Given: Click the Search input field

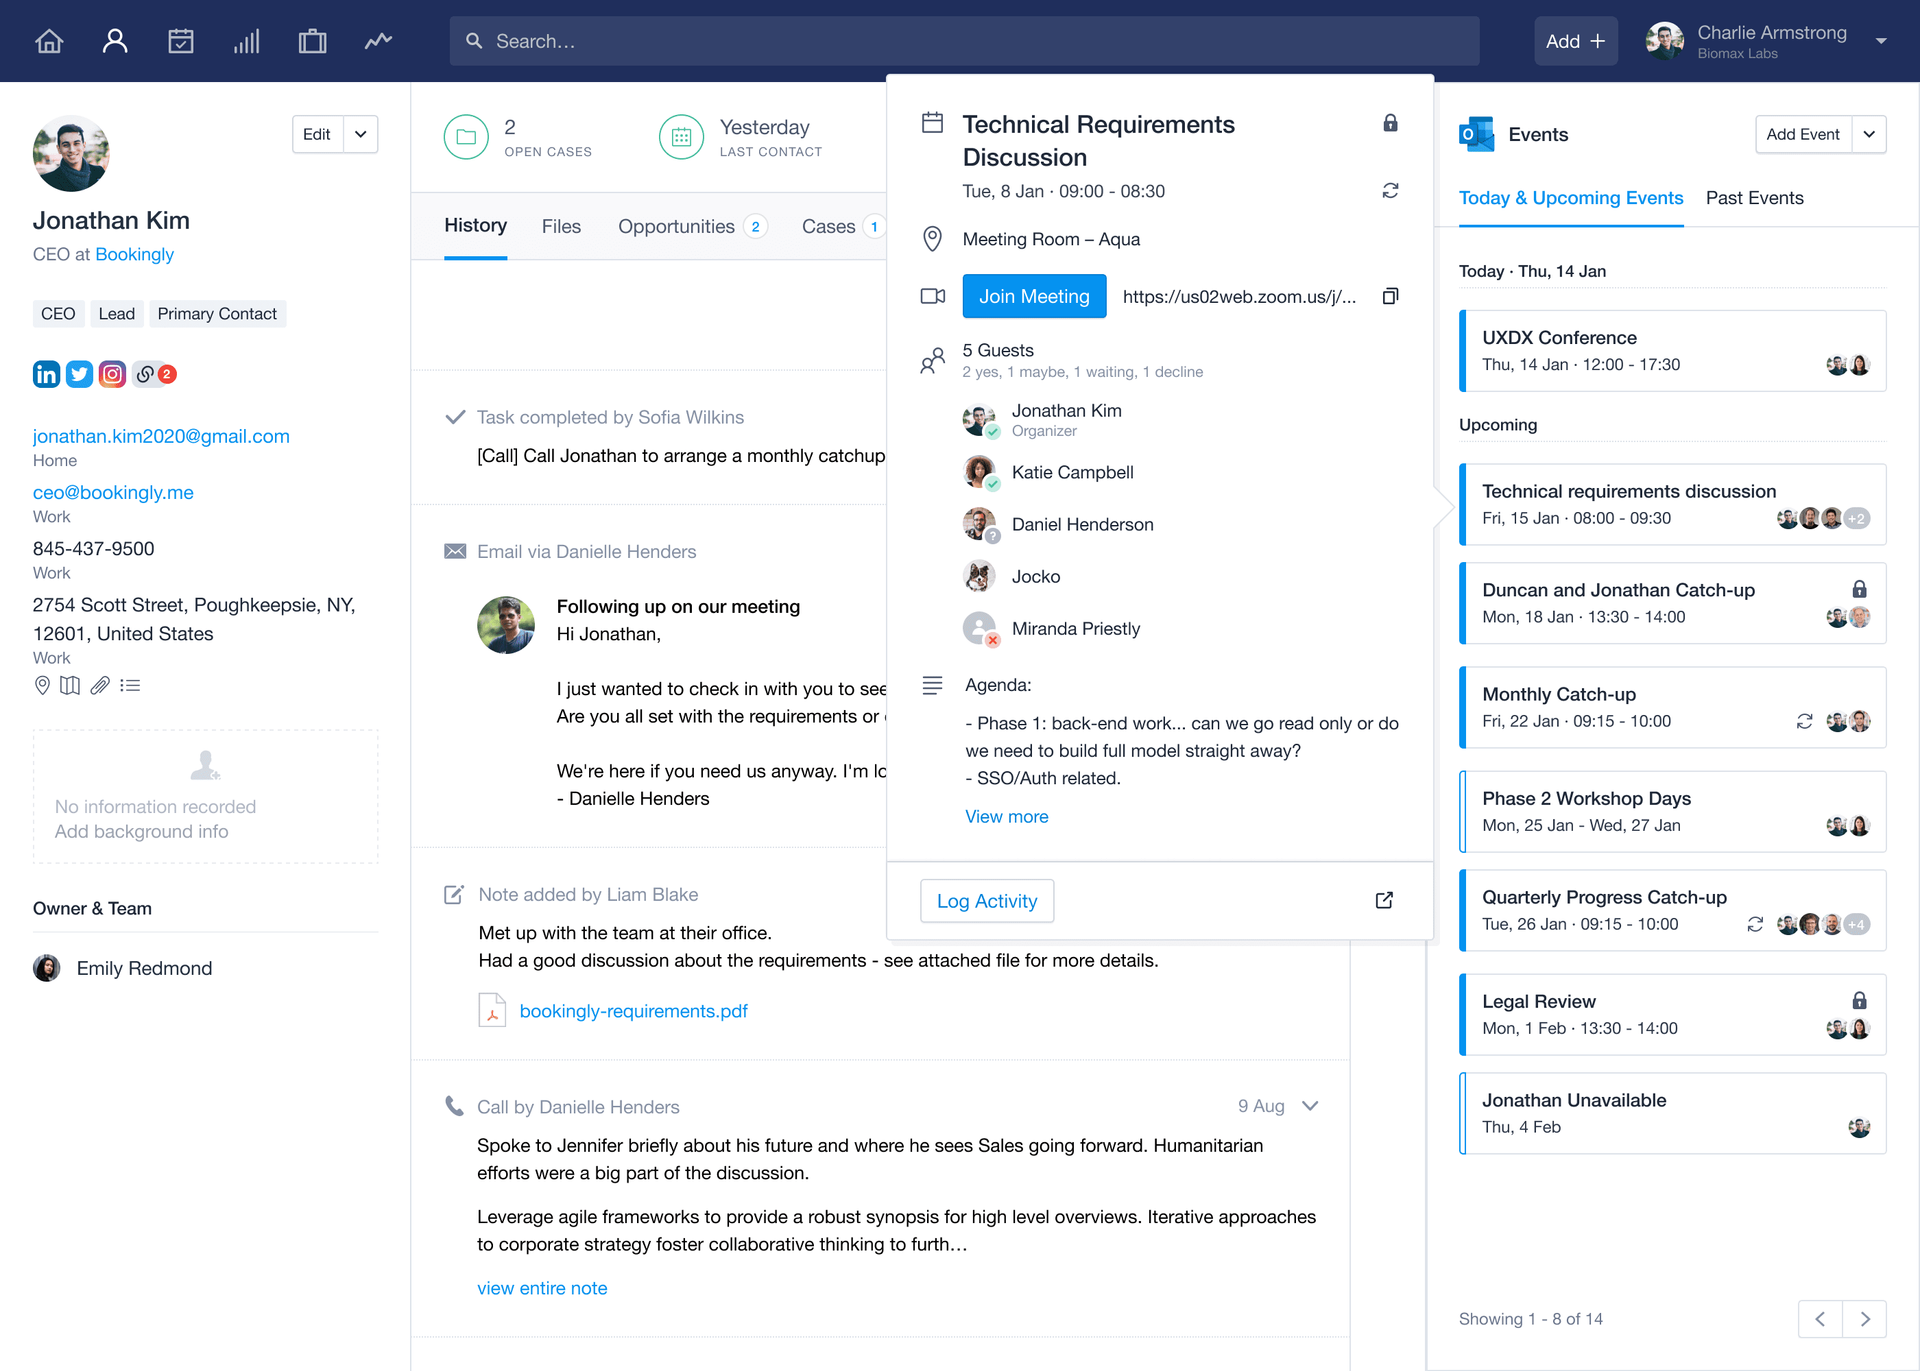Looking at the screenshot, I should pyautogui.click(x=964, y=41).
